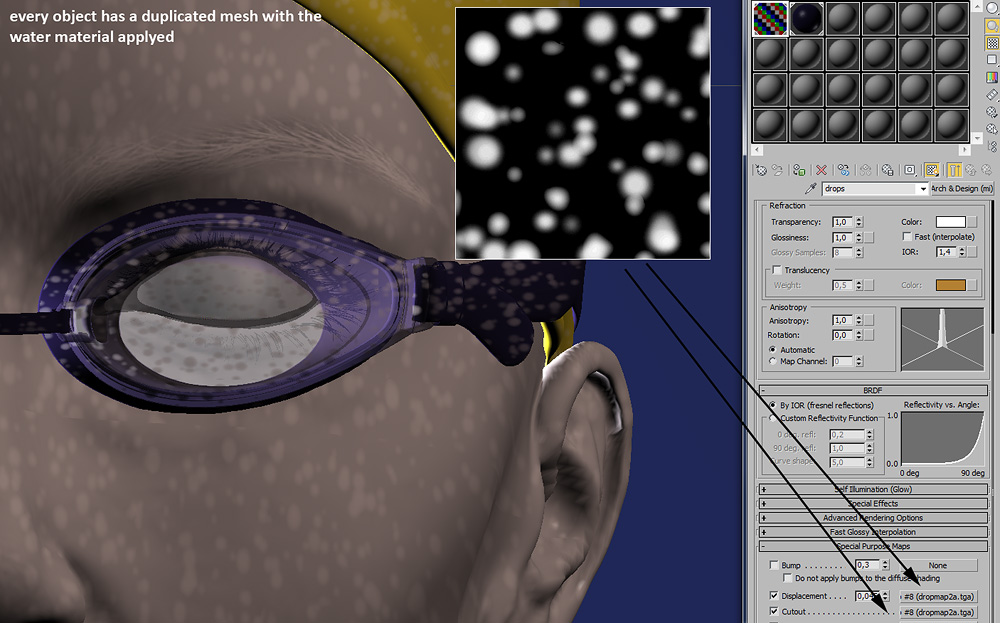The width and height of the screenshot is (1000, 623).
Task: Click the Bump map None button
Action: point(938,566)
